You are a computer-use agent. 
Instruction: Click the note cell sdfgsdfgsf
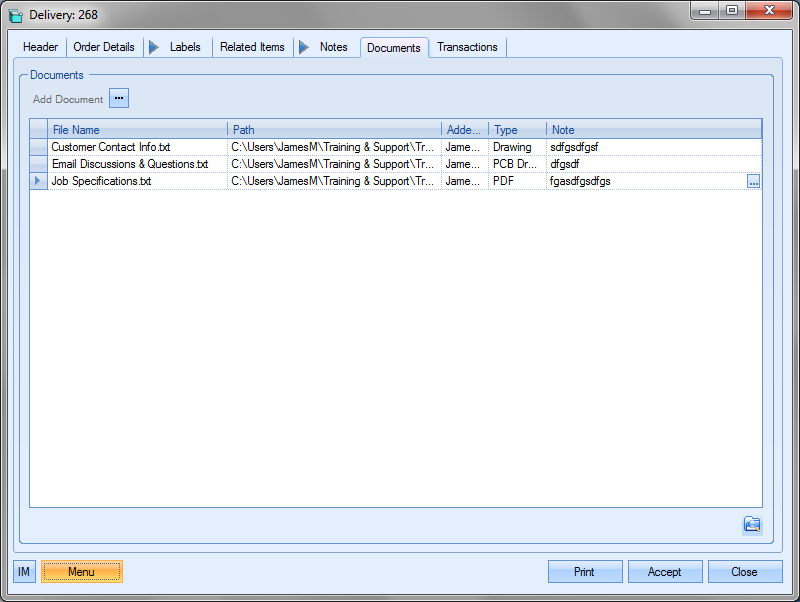click(x=654, y=147)
